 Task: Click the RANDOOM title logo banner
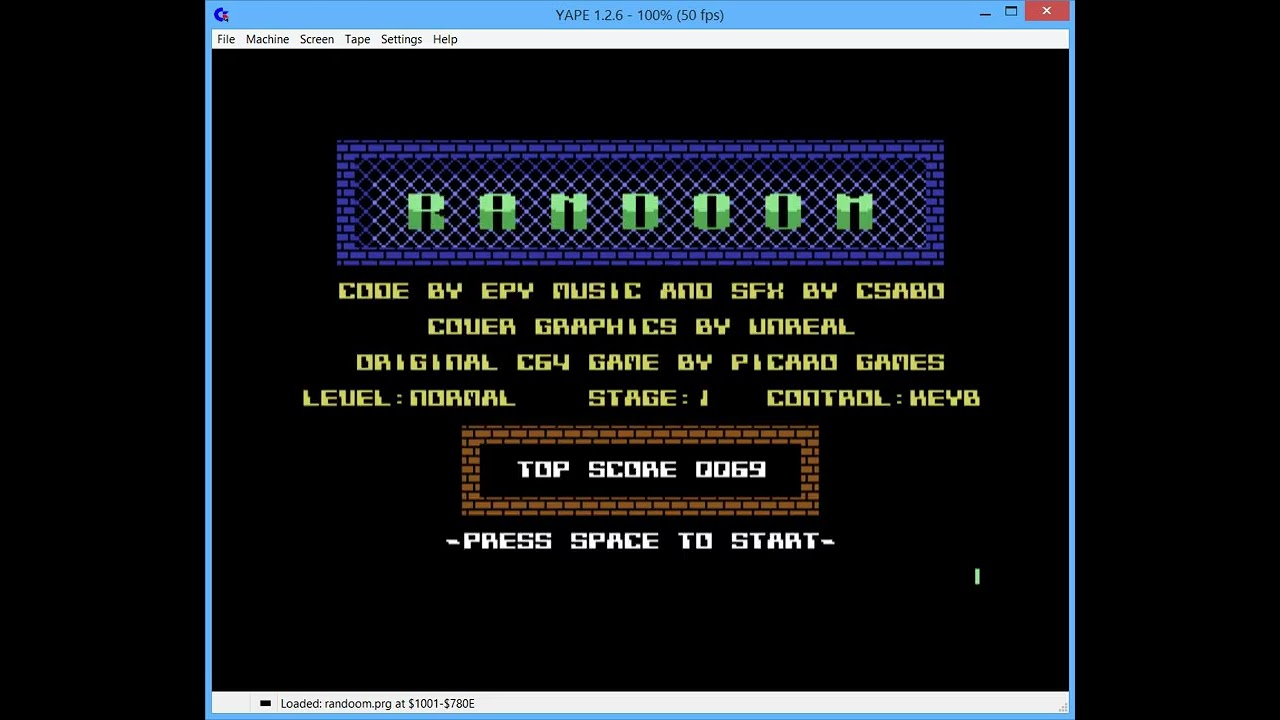pyautogui.click(x=640, y=203)
